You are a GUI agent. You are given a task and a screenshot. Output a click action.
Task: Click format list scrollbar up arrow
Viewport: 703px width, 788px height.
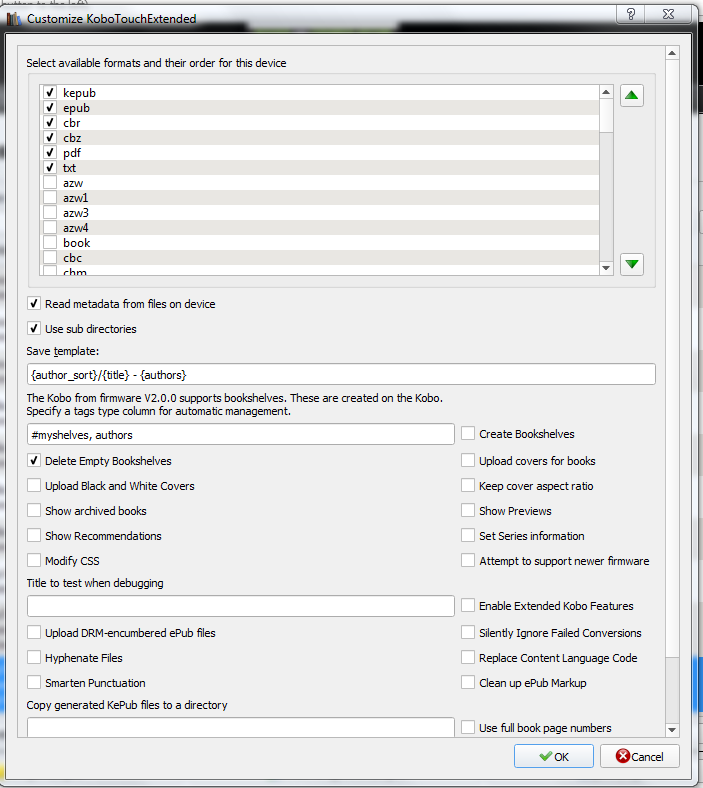606,92
